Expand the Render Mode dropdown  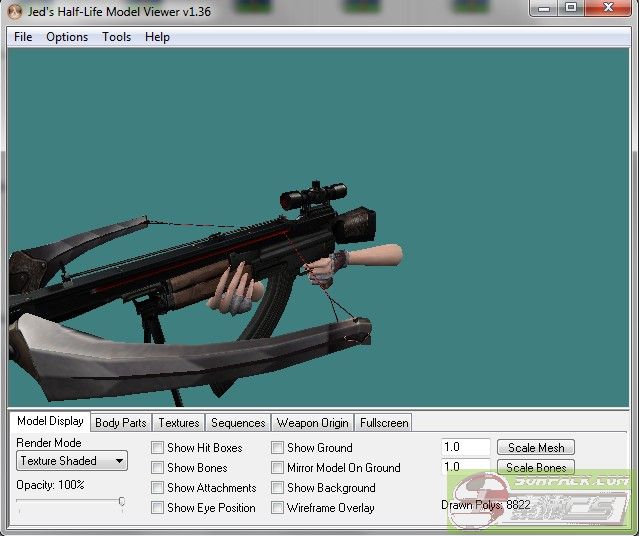[x=72, y=461]
